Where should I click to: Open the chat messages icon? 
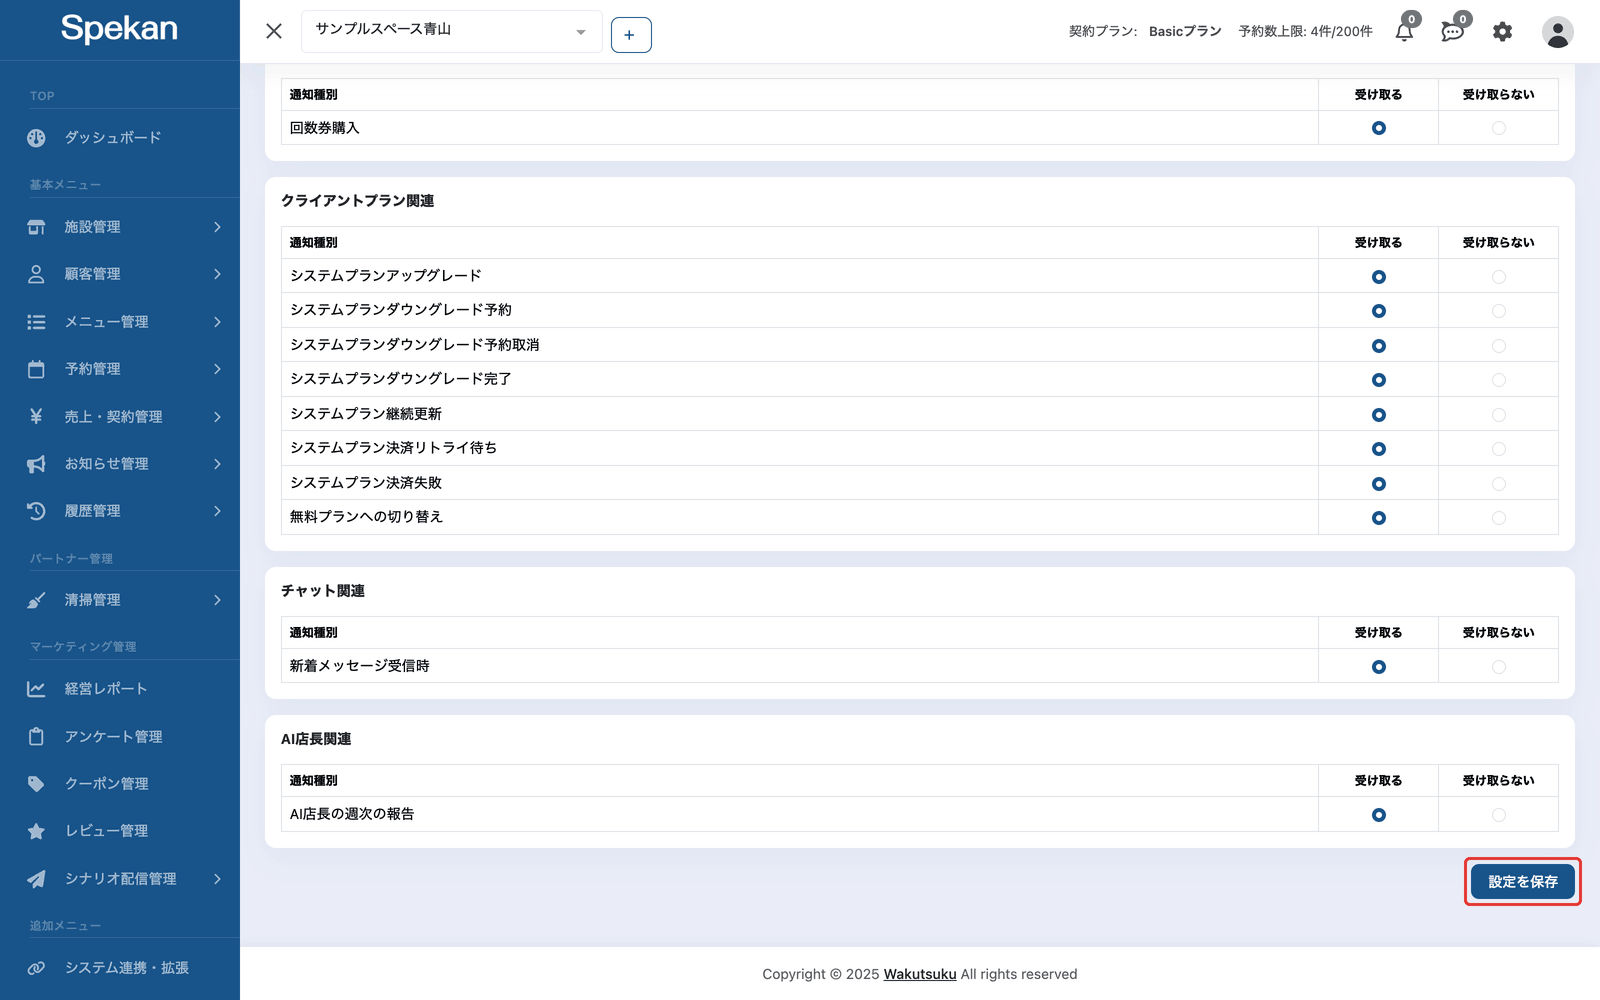tap(1452, 32)
